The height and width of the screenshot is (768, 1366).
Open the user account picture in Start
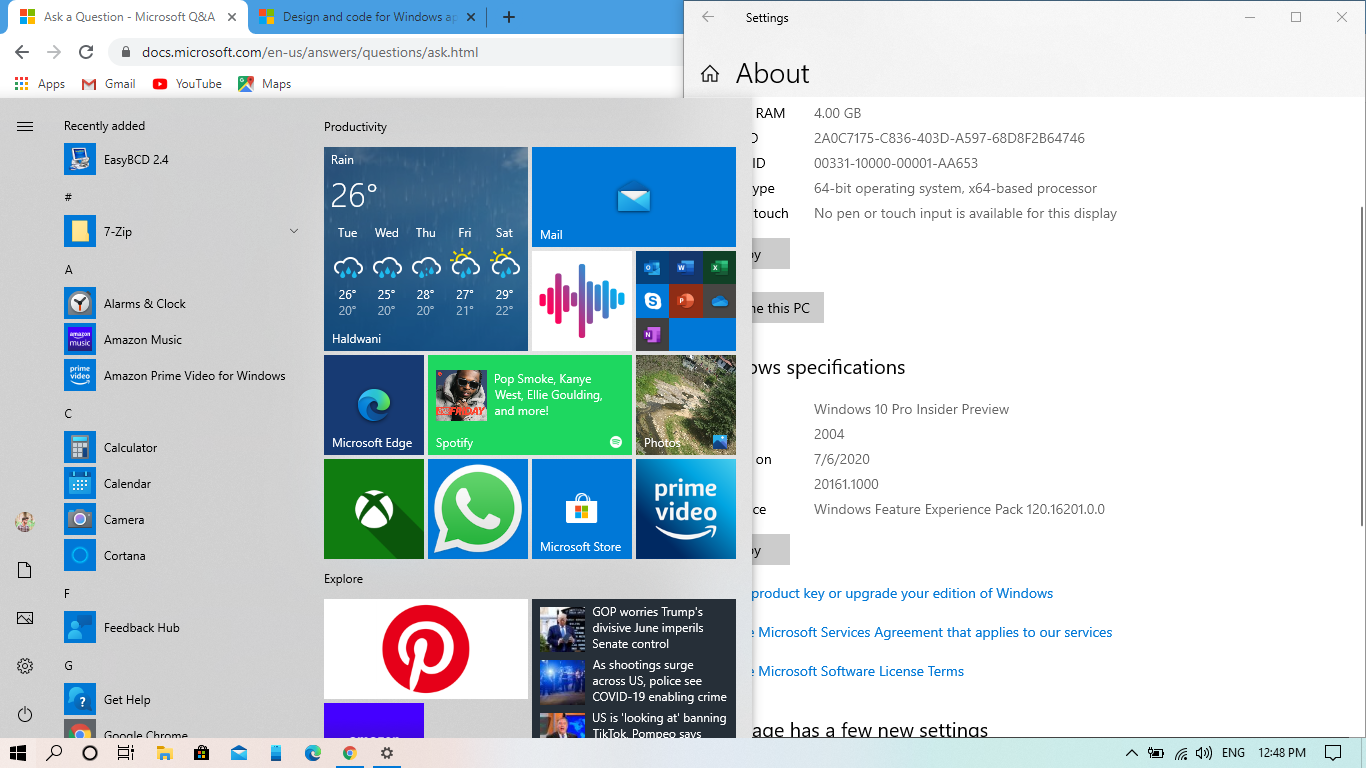(x=25, y=521)
